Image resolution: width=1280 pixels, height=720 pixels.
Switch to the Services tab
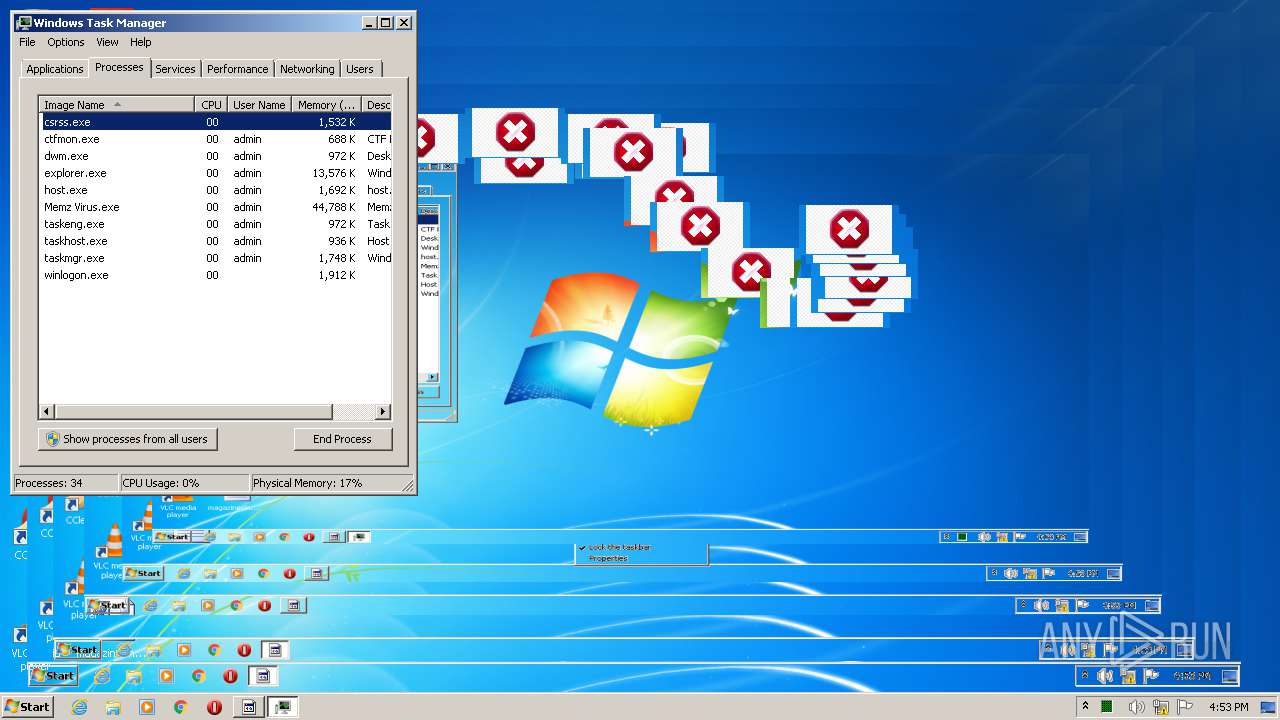click(x=175, y=69)
